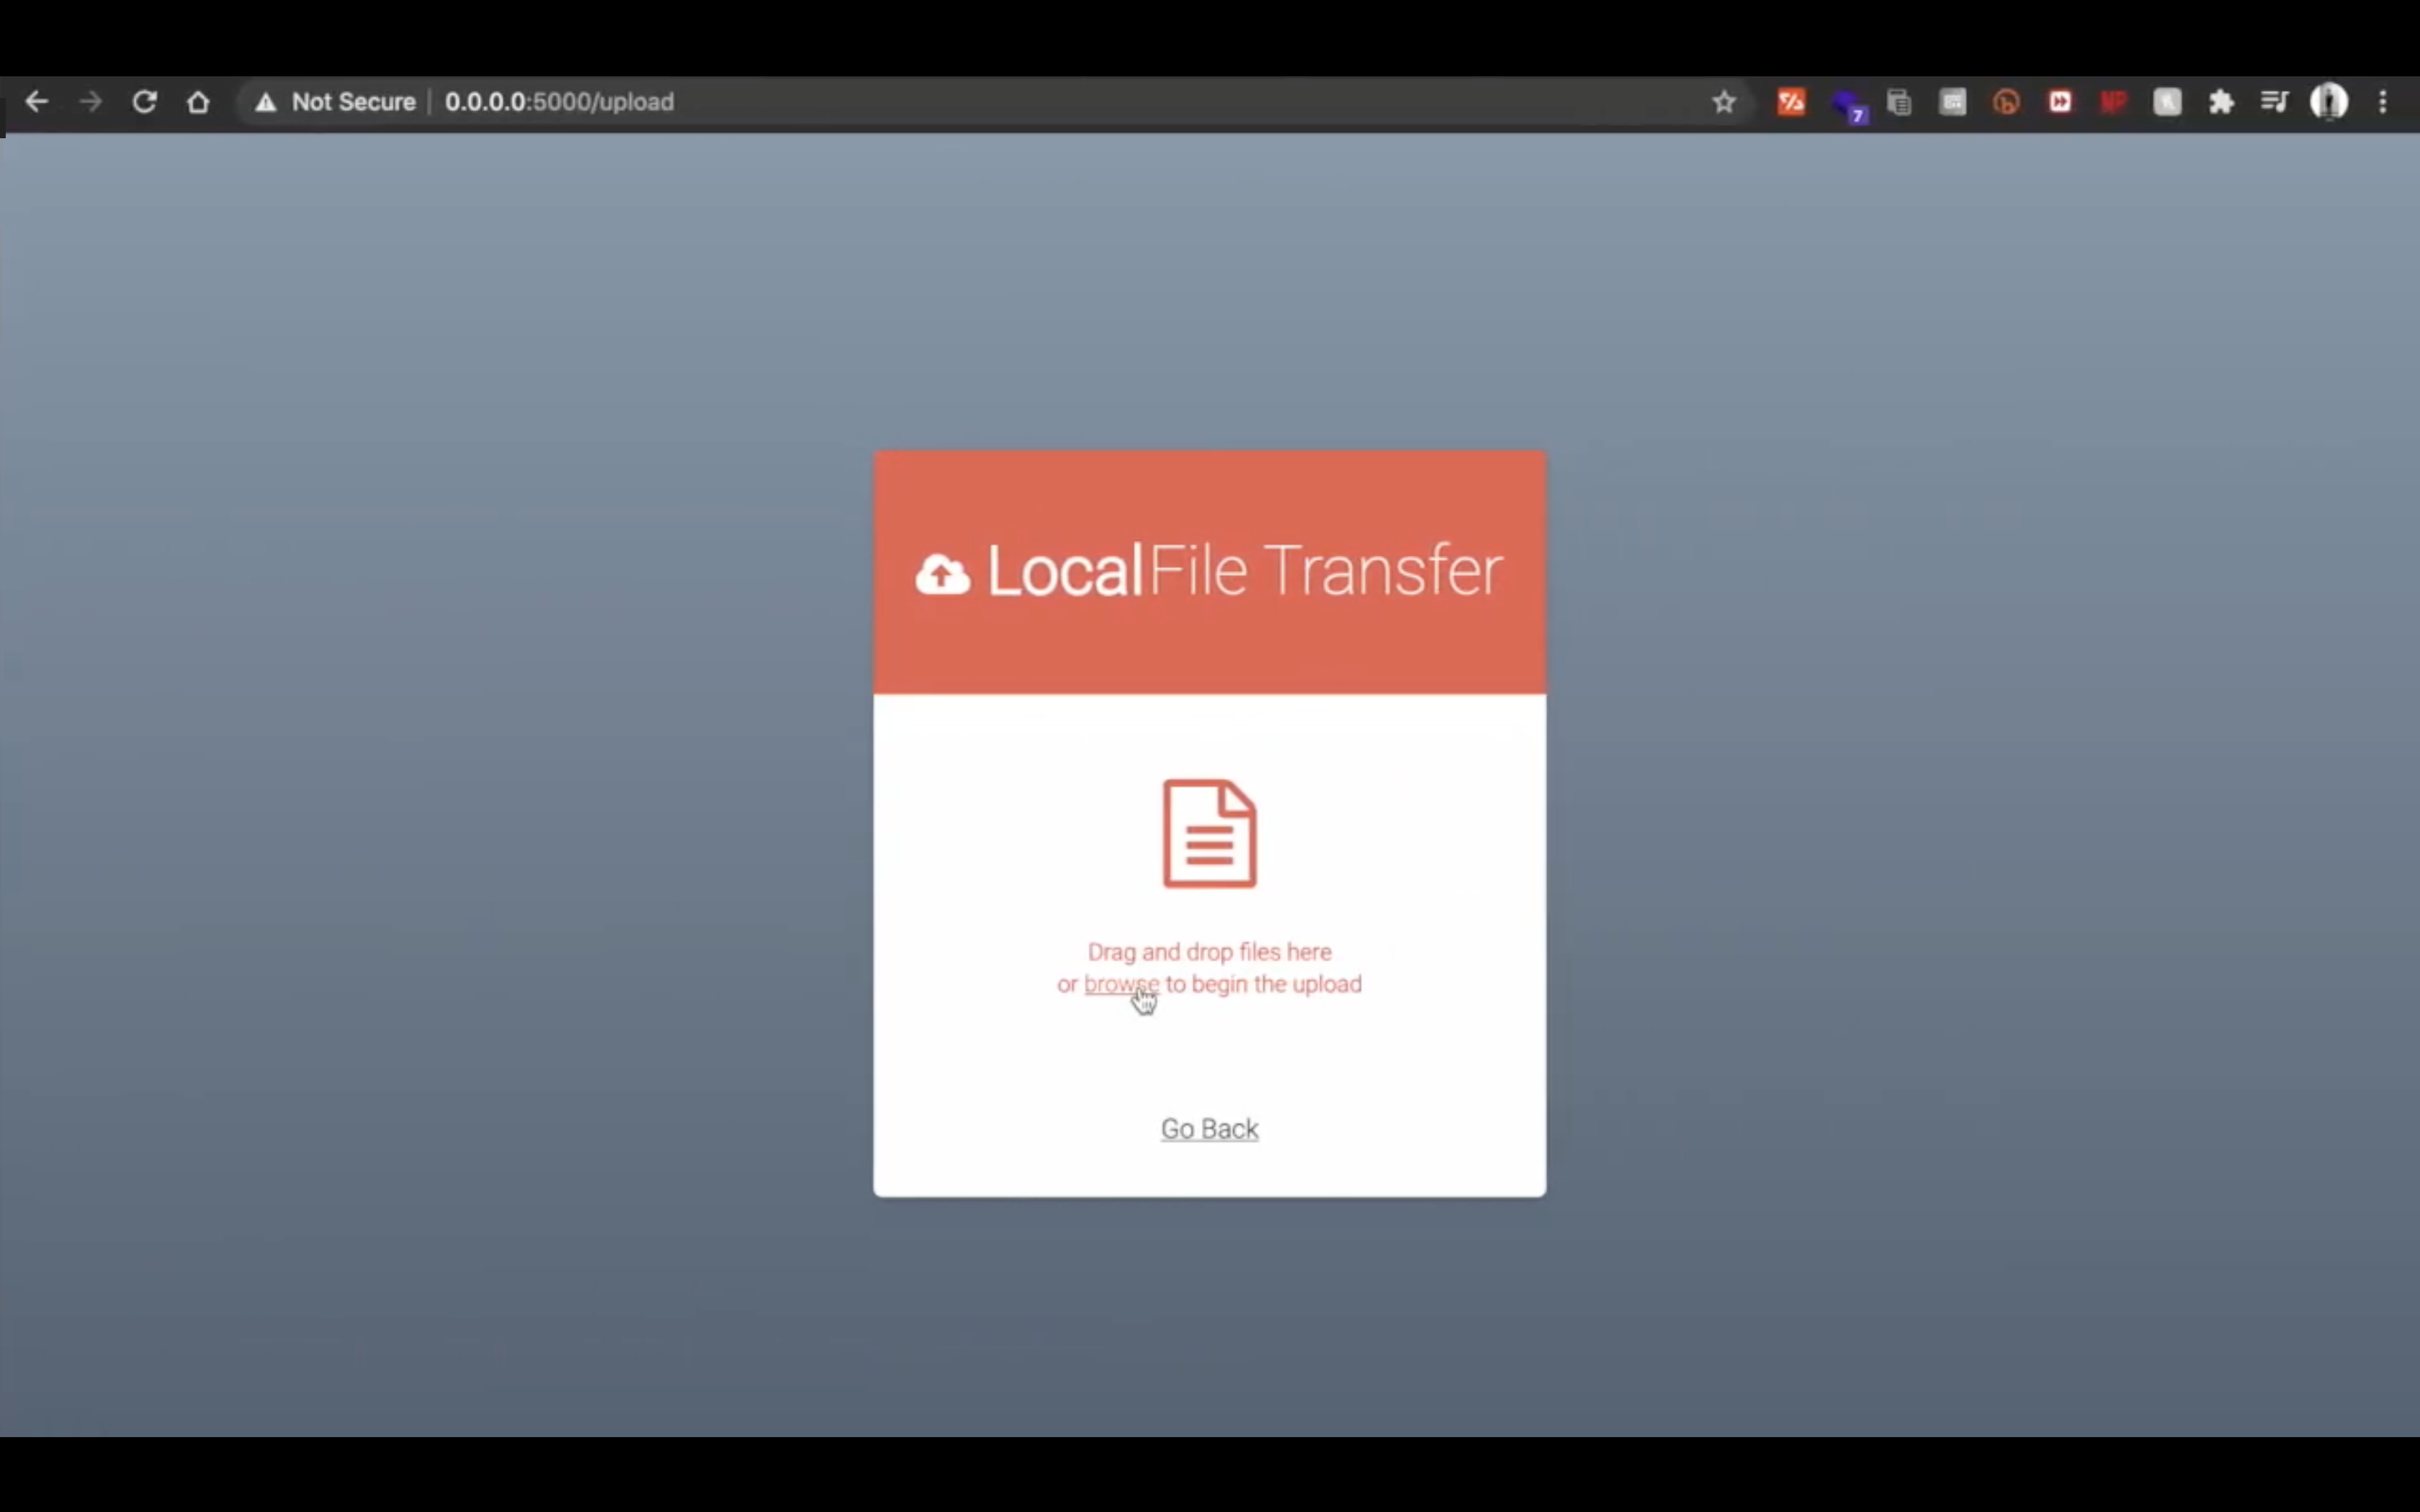Image resolution: width=2420 pixels, height=1512 pixels.
Task: Open the Chrome three-dot menu
Action: 2382,102
